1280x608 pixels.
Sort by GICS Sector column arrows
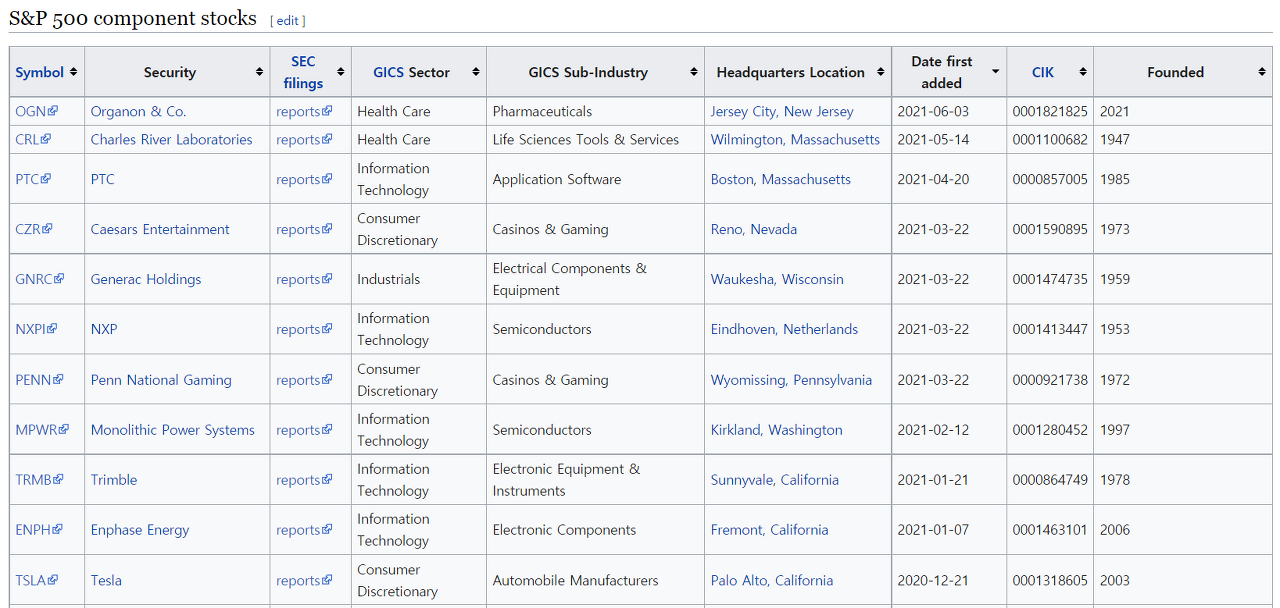pyautogui.click(x=476, y=72)
